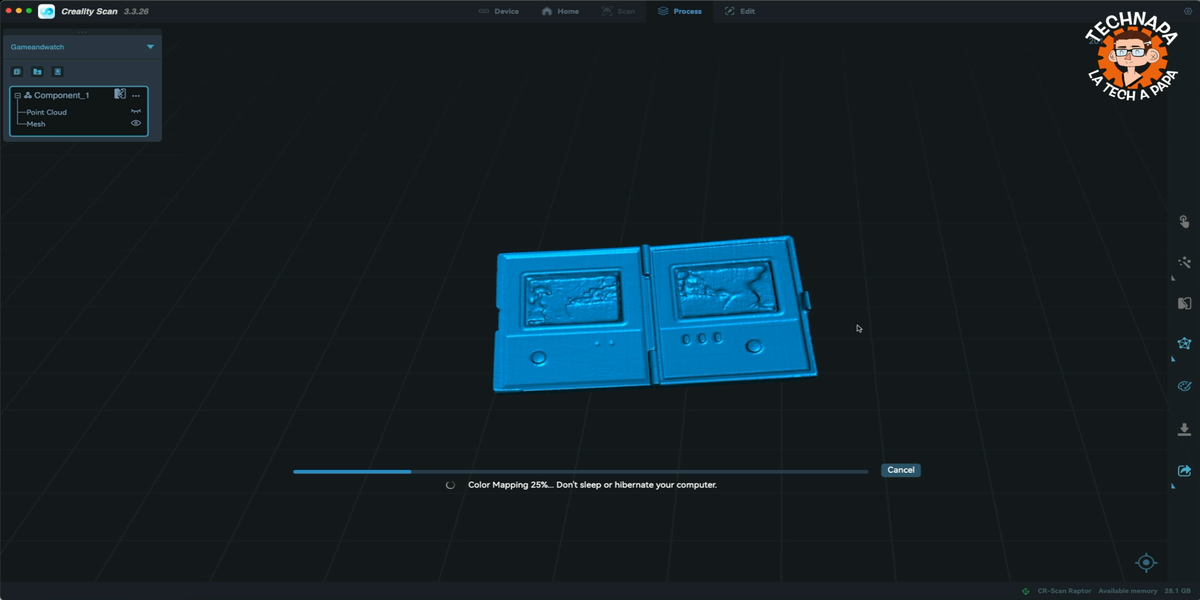Open Component_1 more options menu
Screen dimensions: 1200x600
click(x=136, y=95)
